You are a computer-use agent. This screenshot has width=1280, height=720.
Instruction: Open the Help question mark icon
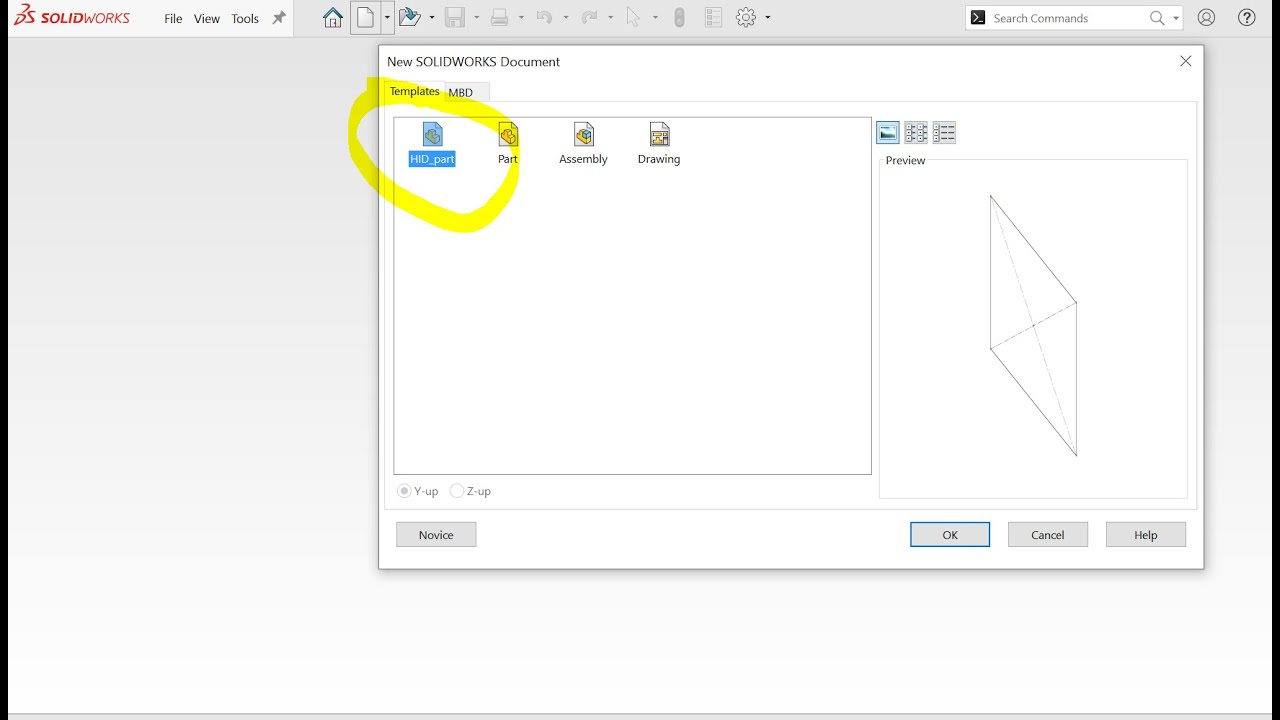pos(1247,18)
